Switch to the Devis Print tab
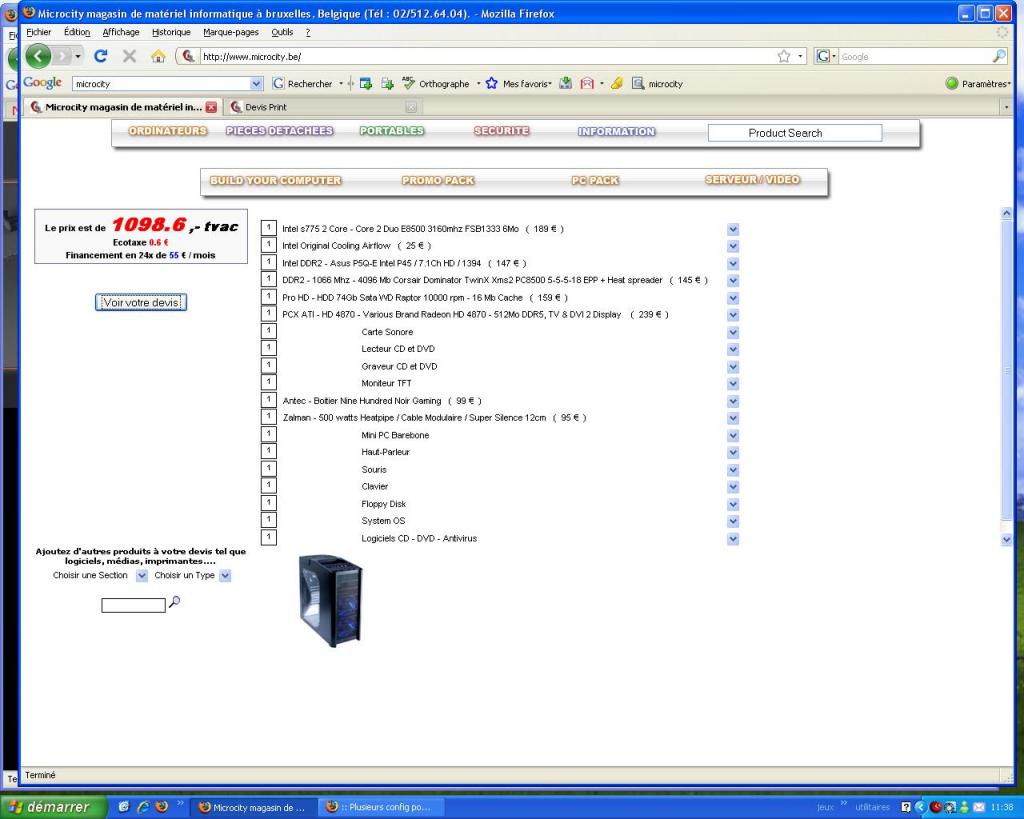Image resolution: width=1024 pixels, height=819 pixels. point(322,107)
